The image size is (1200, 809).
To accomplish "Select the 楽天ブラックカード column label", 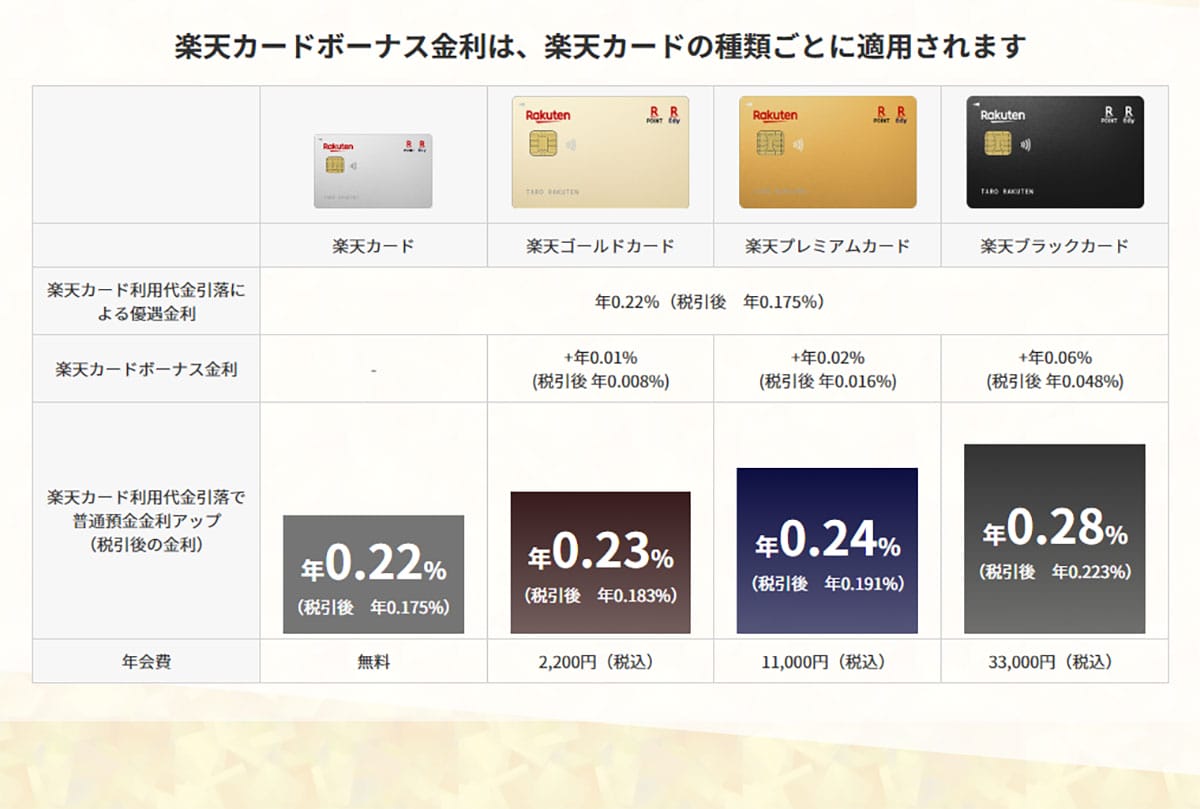I will point(1055,246).
